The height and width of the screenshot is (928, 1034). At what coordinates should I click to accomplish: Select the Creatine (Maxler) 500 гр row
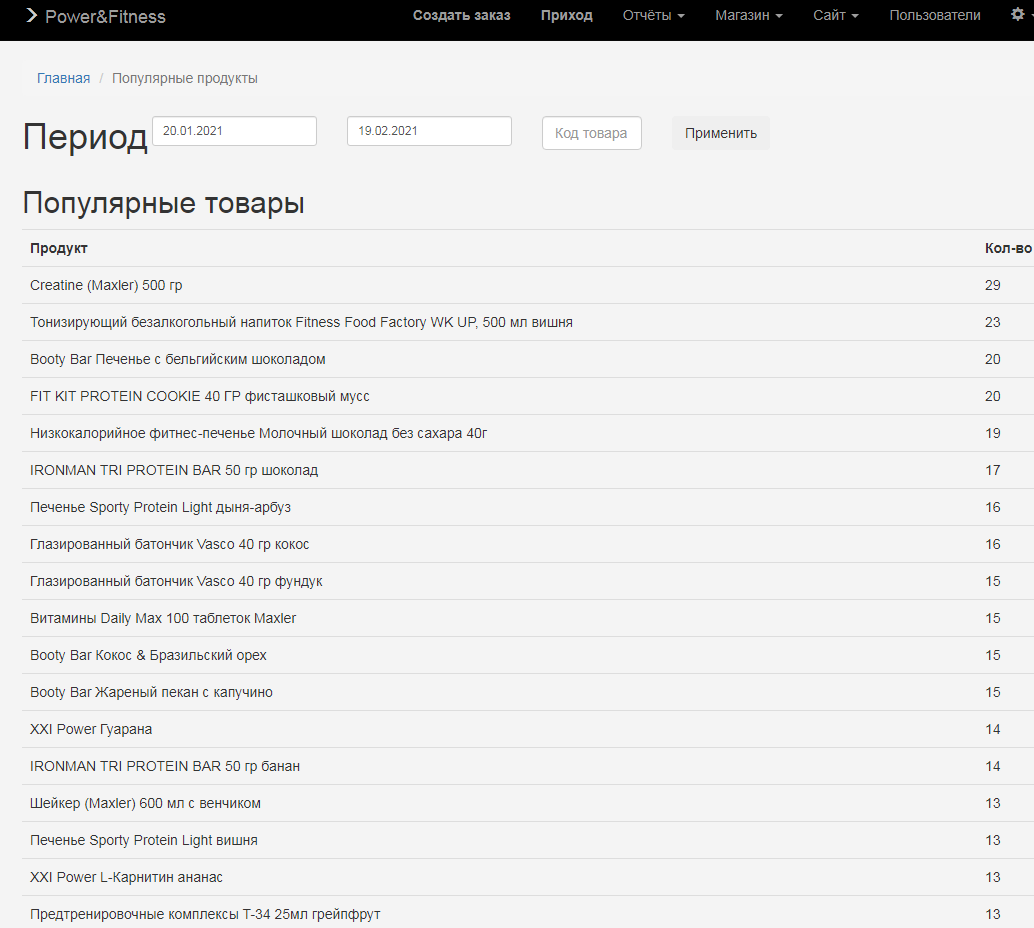[x=106, y=285]
